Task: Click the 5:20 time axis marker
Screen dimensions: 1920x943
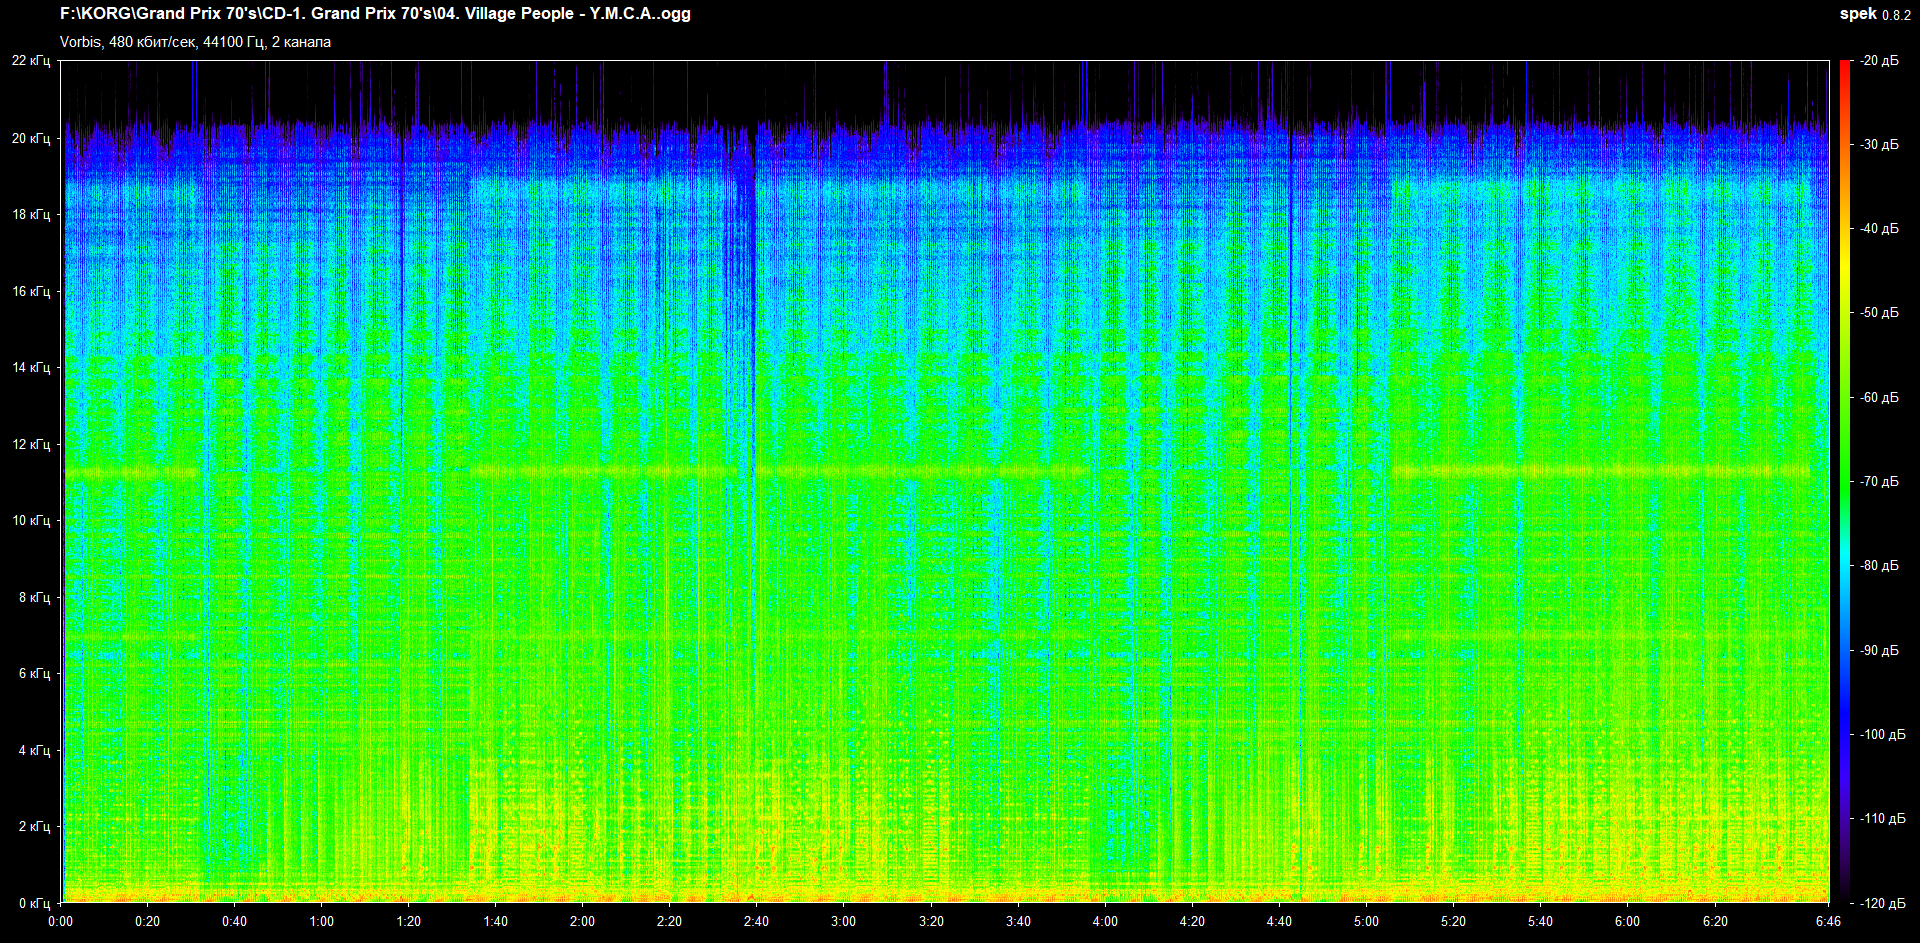Action: [1453, 921]
